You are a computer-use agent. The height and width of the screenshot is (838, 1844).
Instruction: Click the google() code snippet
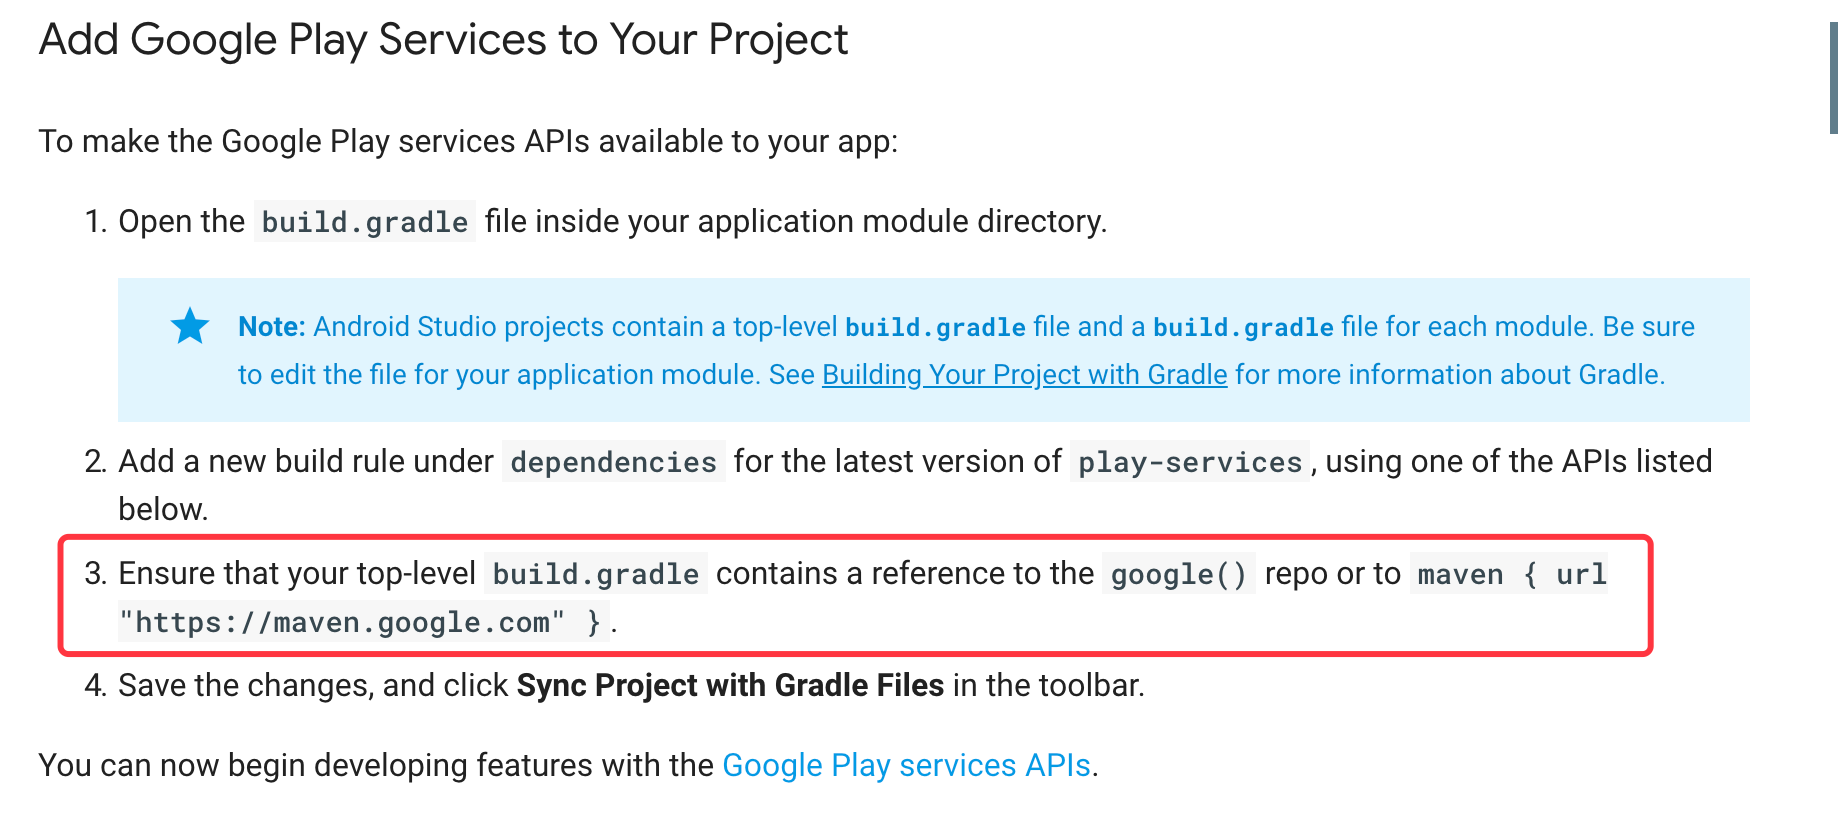tap(1178, 574)
